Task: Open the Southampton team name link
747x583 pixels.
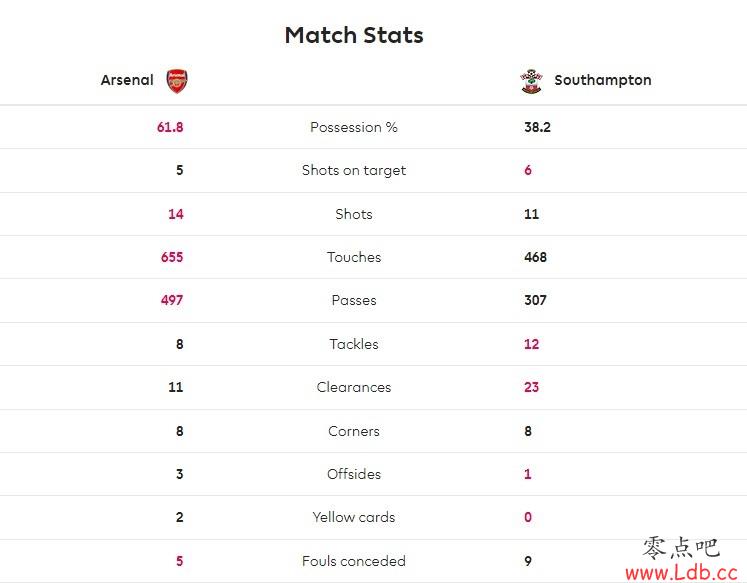Action: pos(603,80)
